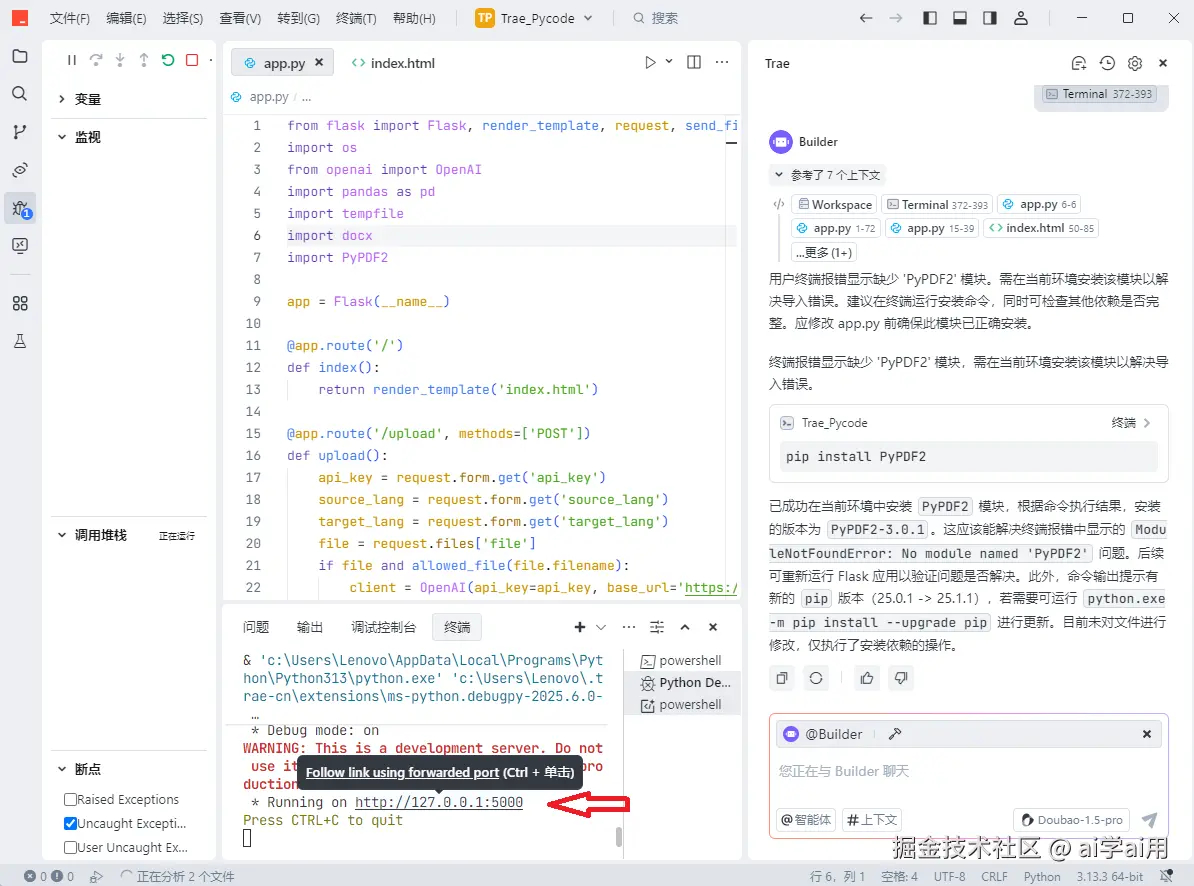Open Run and Debug icon with badge
Viewport: 1194px width, 886px height.
coord(20,208)
